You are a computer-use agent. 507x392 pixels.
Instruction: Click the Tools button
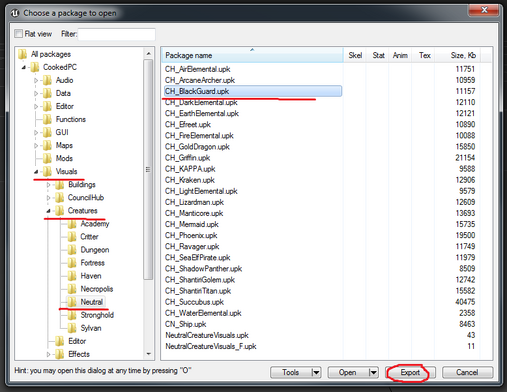[x=290, y=372]
